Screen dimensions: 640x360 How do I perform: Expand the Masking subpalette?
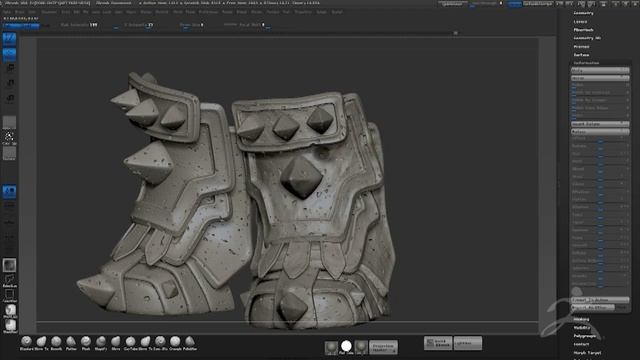coord(581,319)
